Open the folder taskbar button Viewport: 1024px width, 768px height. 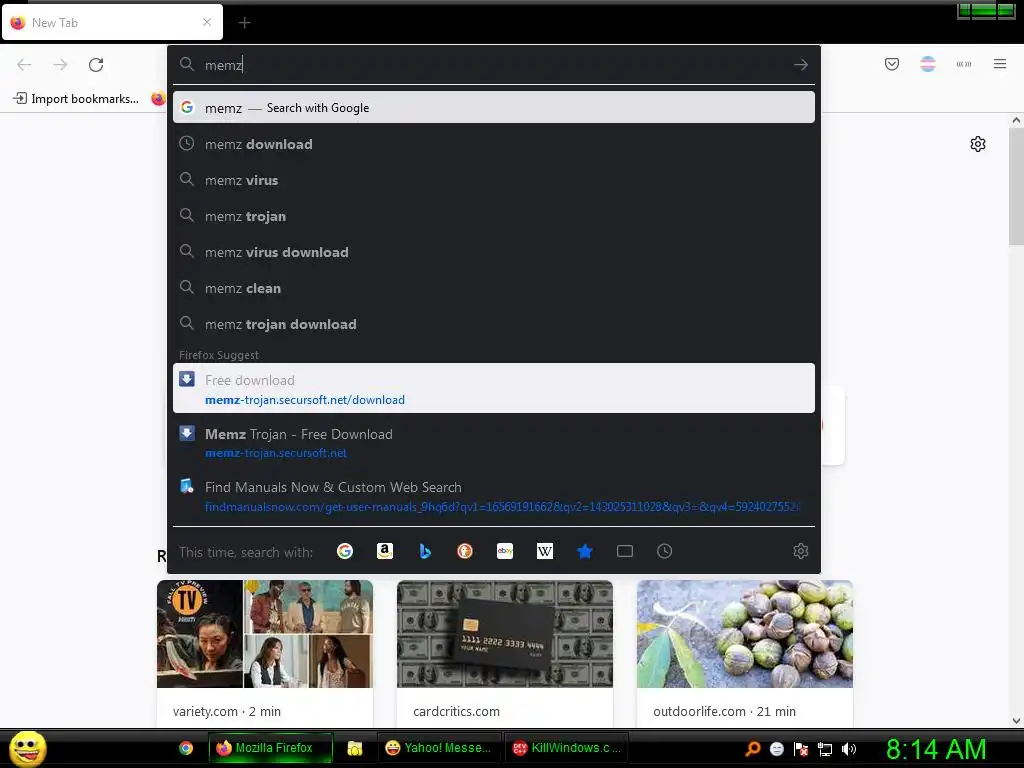(x=355, y=748)
